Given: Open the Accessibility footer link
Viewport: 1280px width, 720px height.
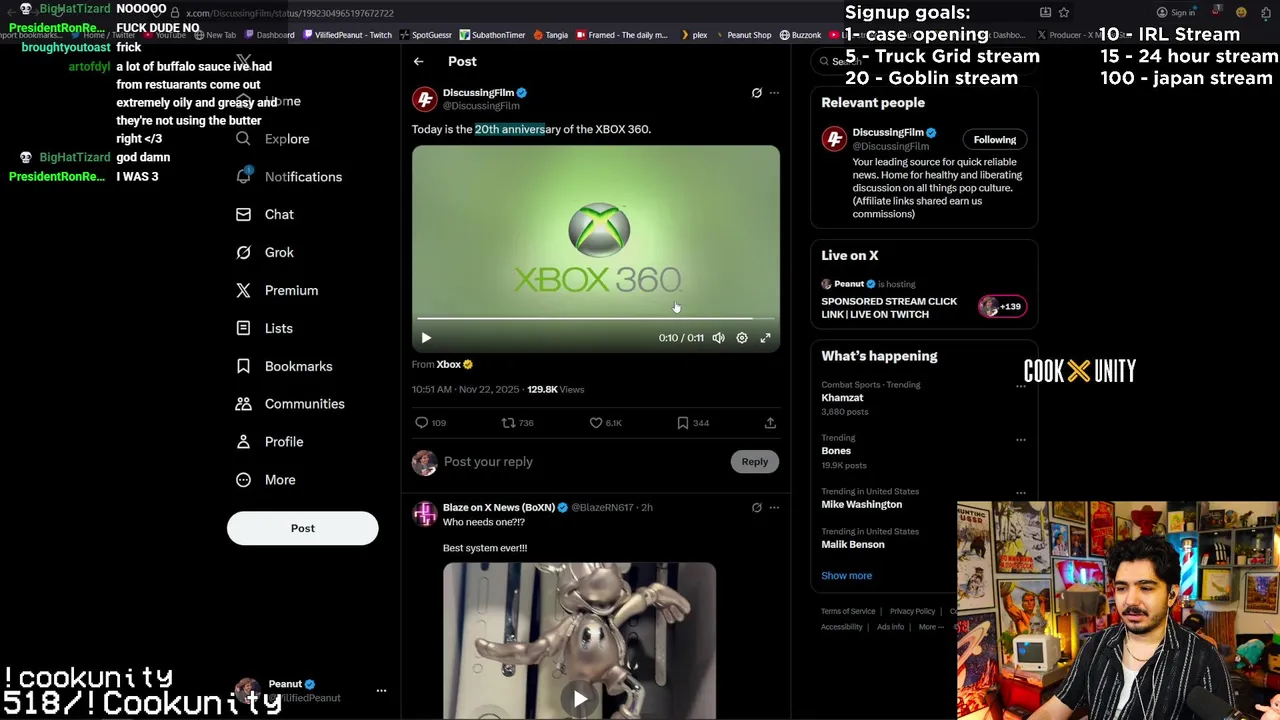Looking at the screenshot, I should pos(842,627).
